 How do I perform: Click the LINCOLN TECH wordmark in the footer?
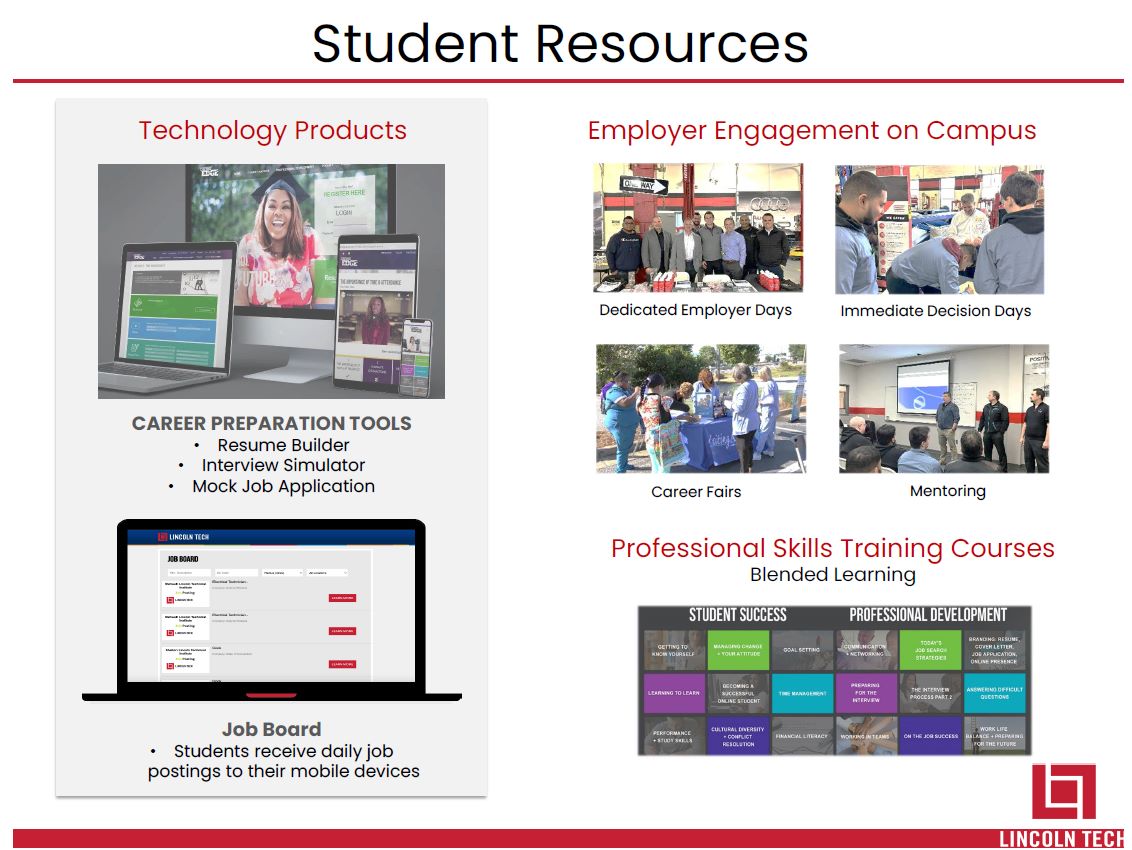(1061, 838)
